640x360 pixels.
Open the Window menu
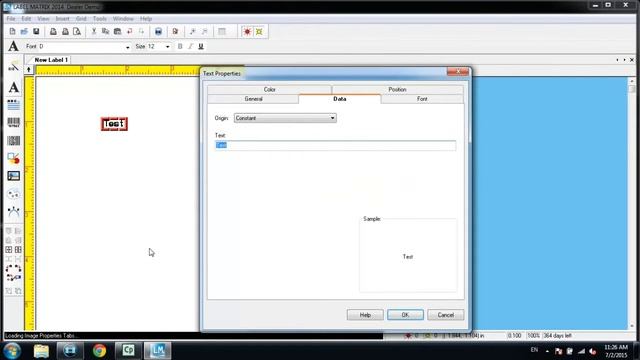click(x=123, y=19)
